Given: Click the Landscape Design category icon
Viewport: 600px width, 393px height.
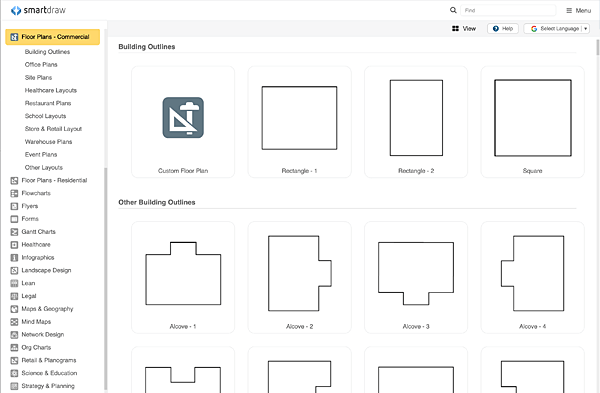Looking at the screenshot, I should coord(14,270).
